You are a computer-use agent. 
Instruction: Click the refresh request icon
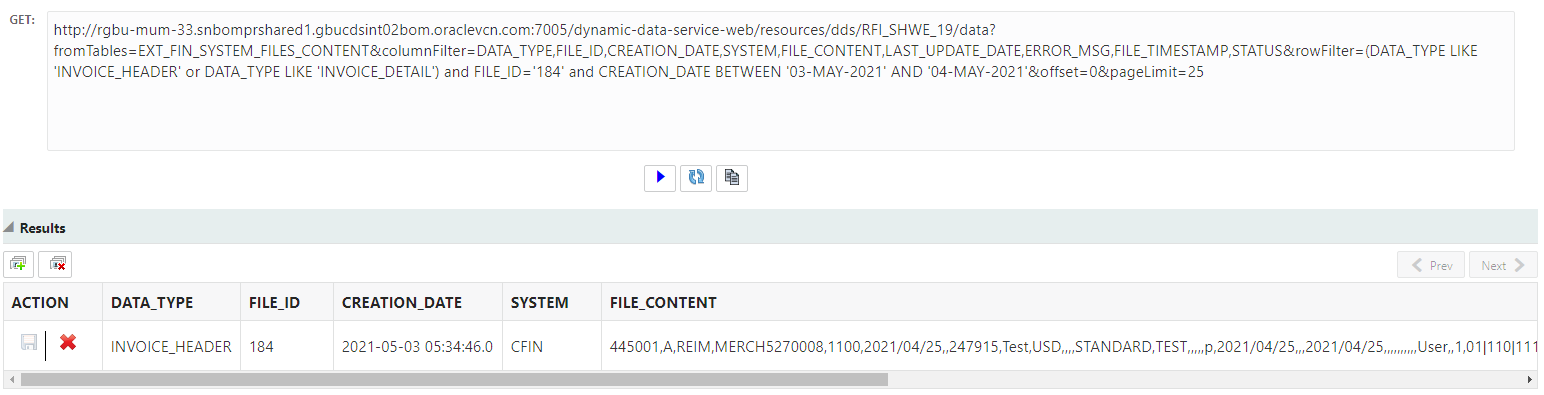[x=696, y=177]
